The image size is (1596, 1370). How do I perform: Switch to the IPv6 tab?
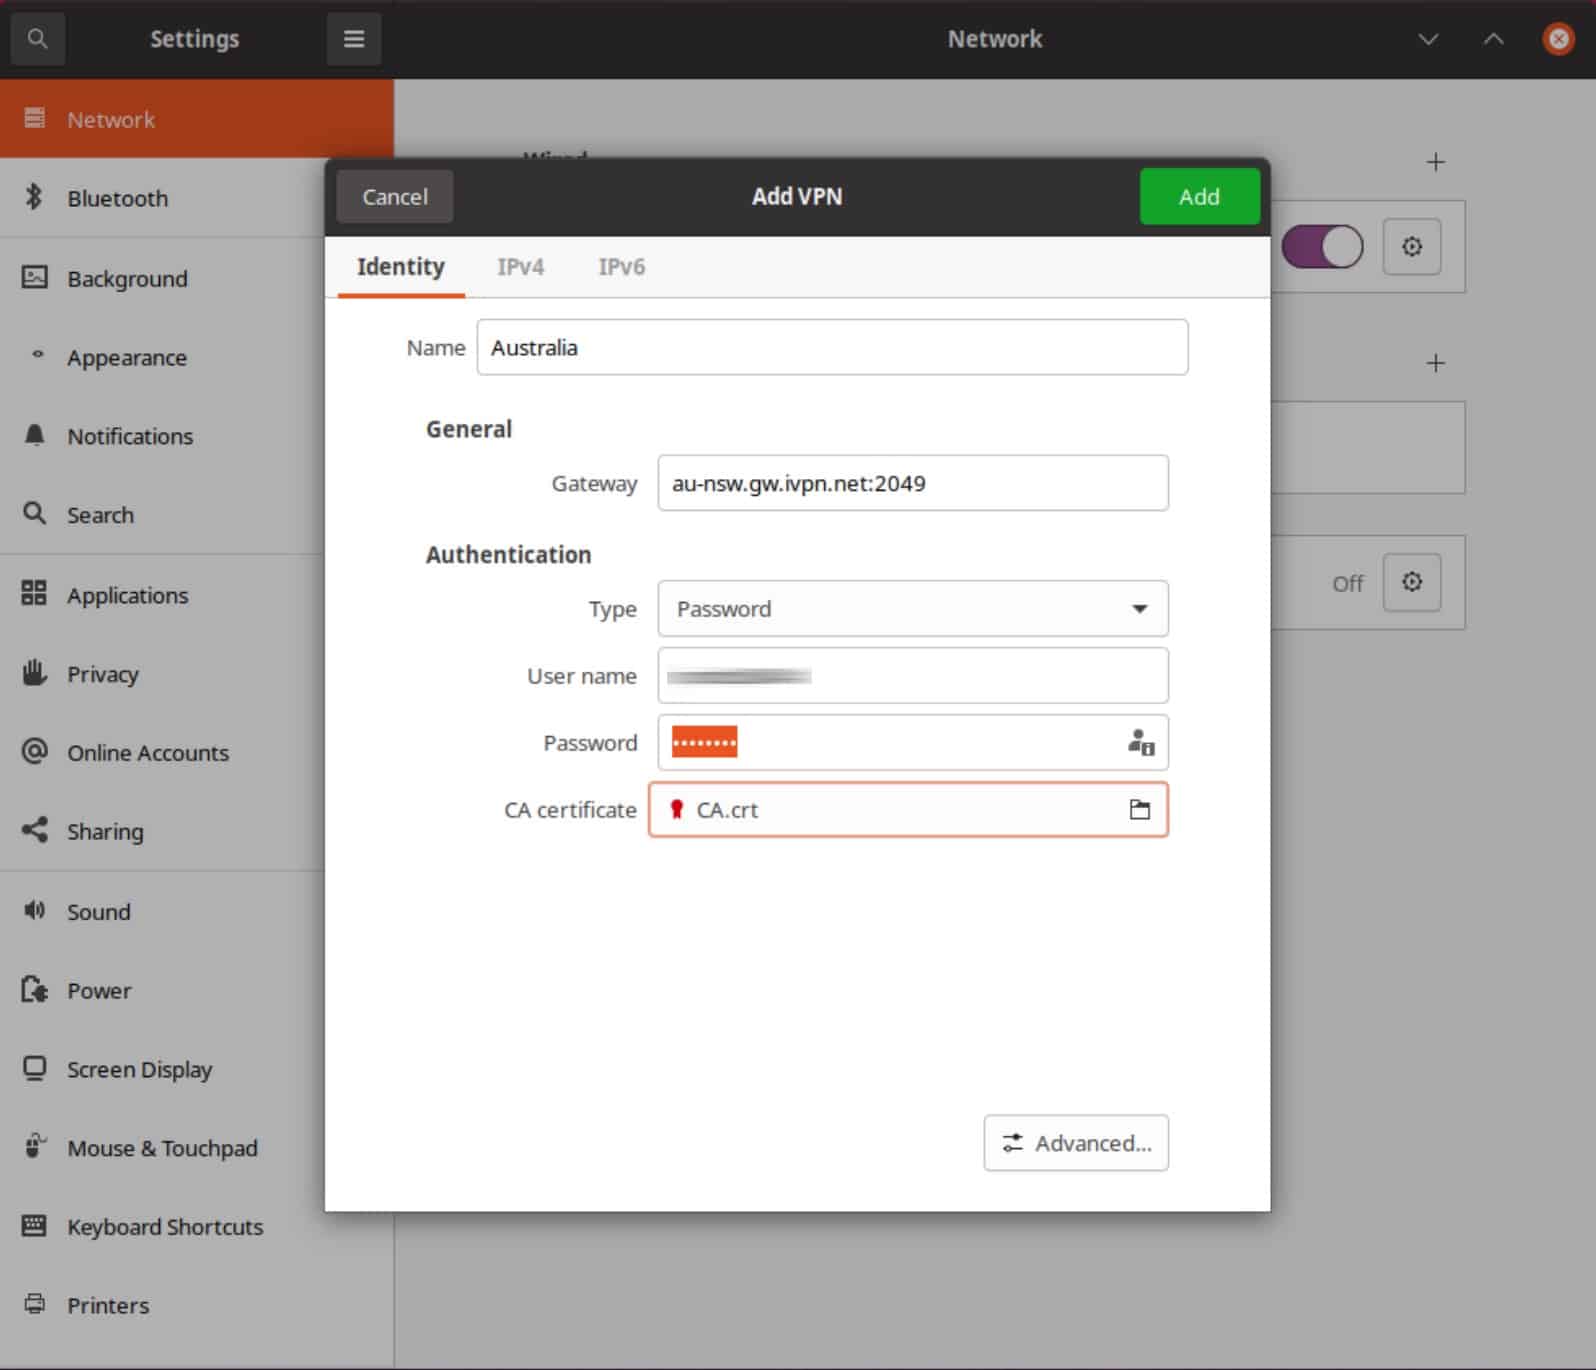coord(621,267)
